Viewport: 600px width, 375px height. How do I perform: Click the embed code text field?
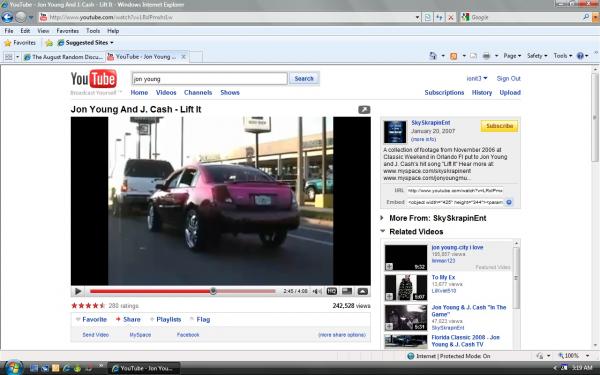click(x=455, y=202)
